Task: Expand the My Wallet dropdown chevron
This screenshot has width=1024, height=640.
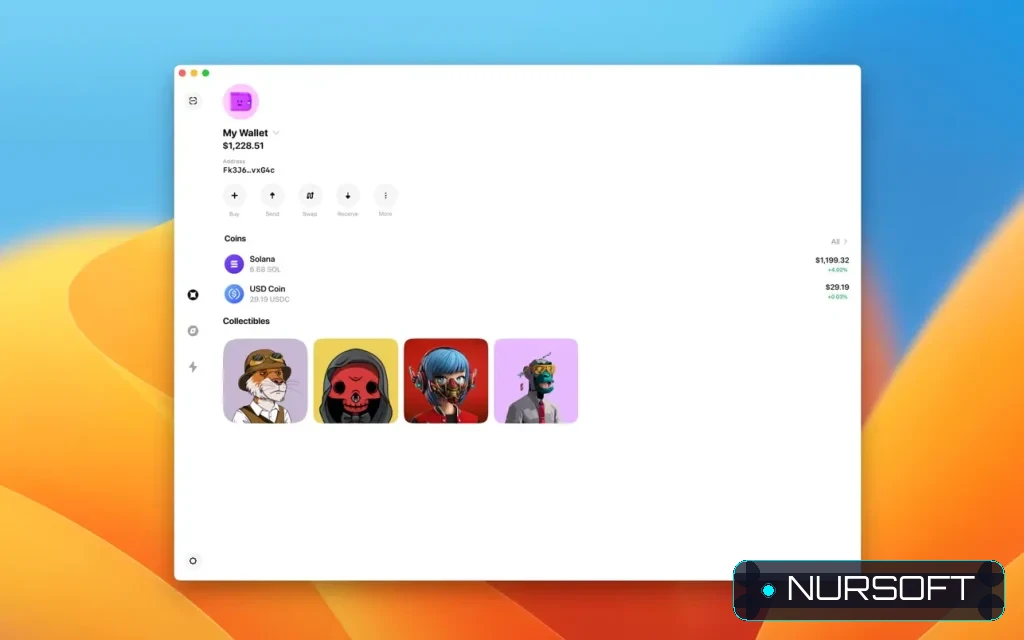Action: click(276, 133)
